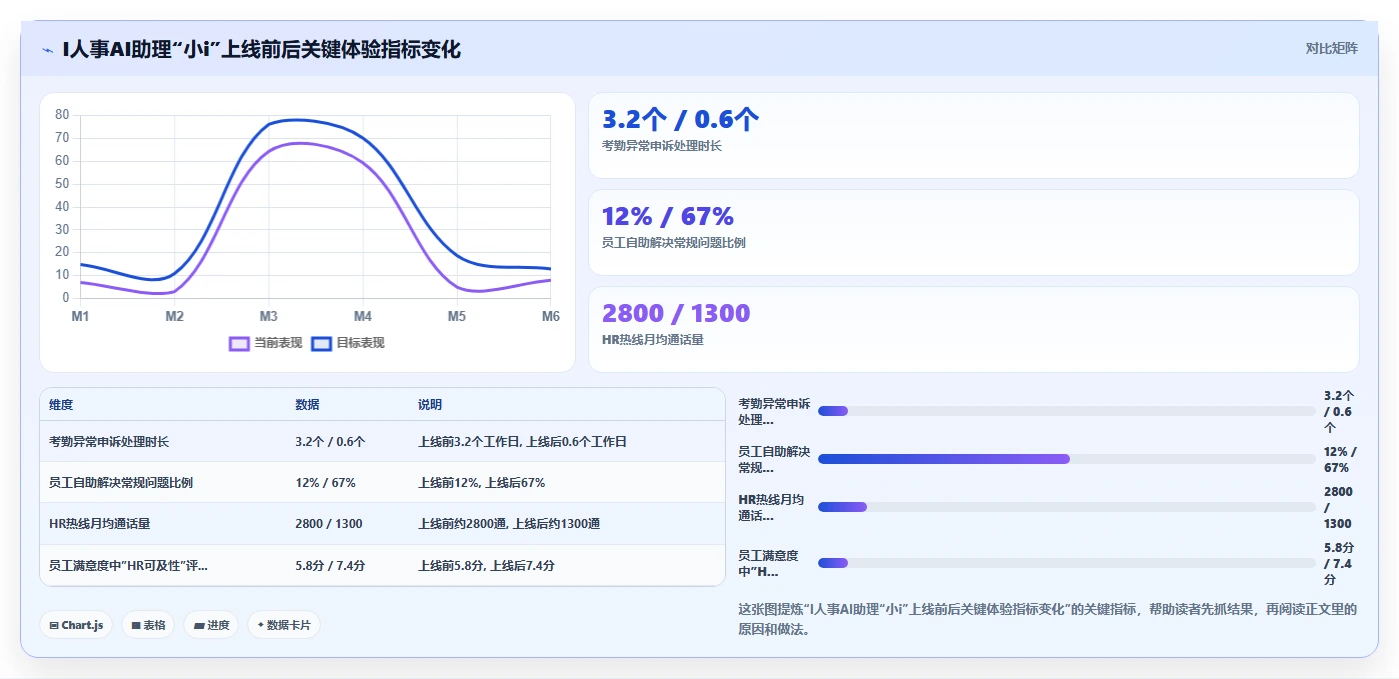Select the 员工自助解决常规问题比例 table row cell
Screen dimensions: 1399x679
[121, 483]
